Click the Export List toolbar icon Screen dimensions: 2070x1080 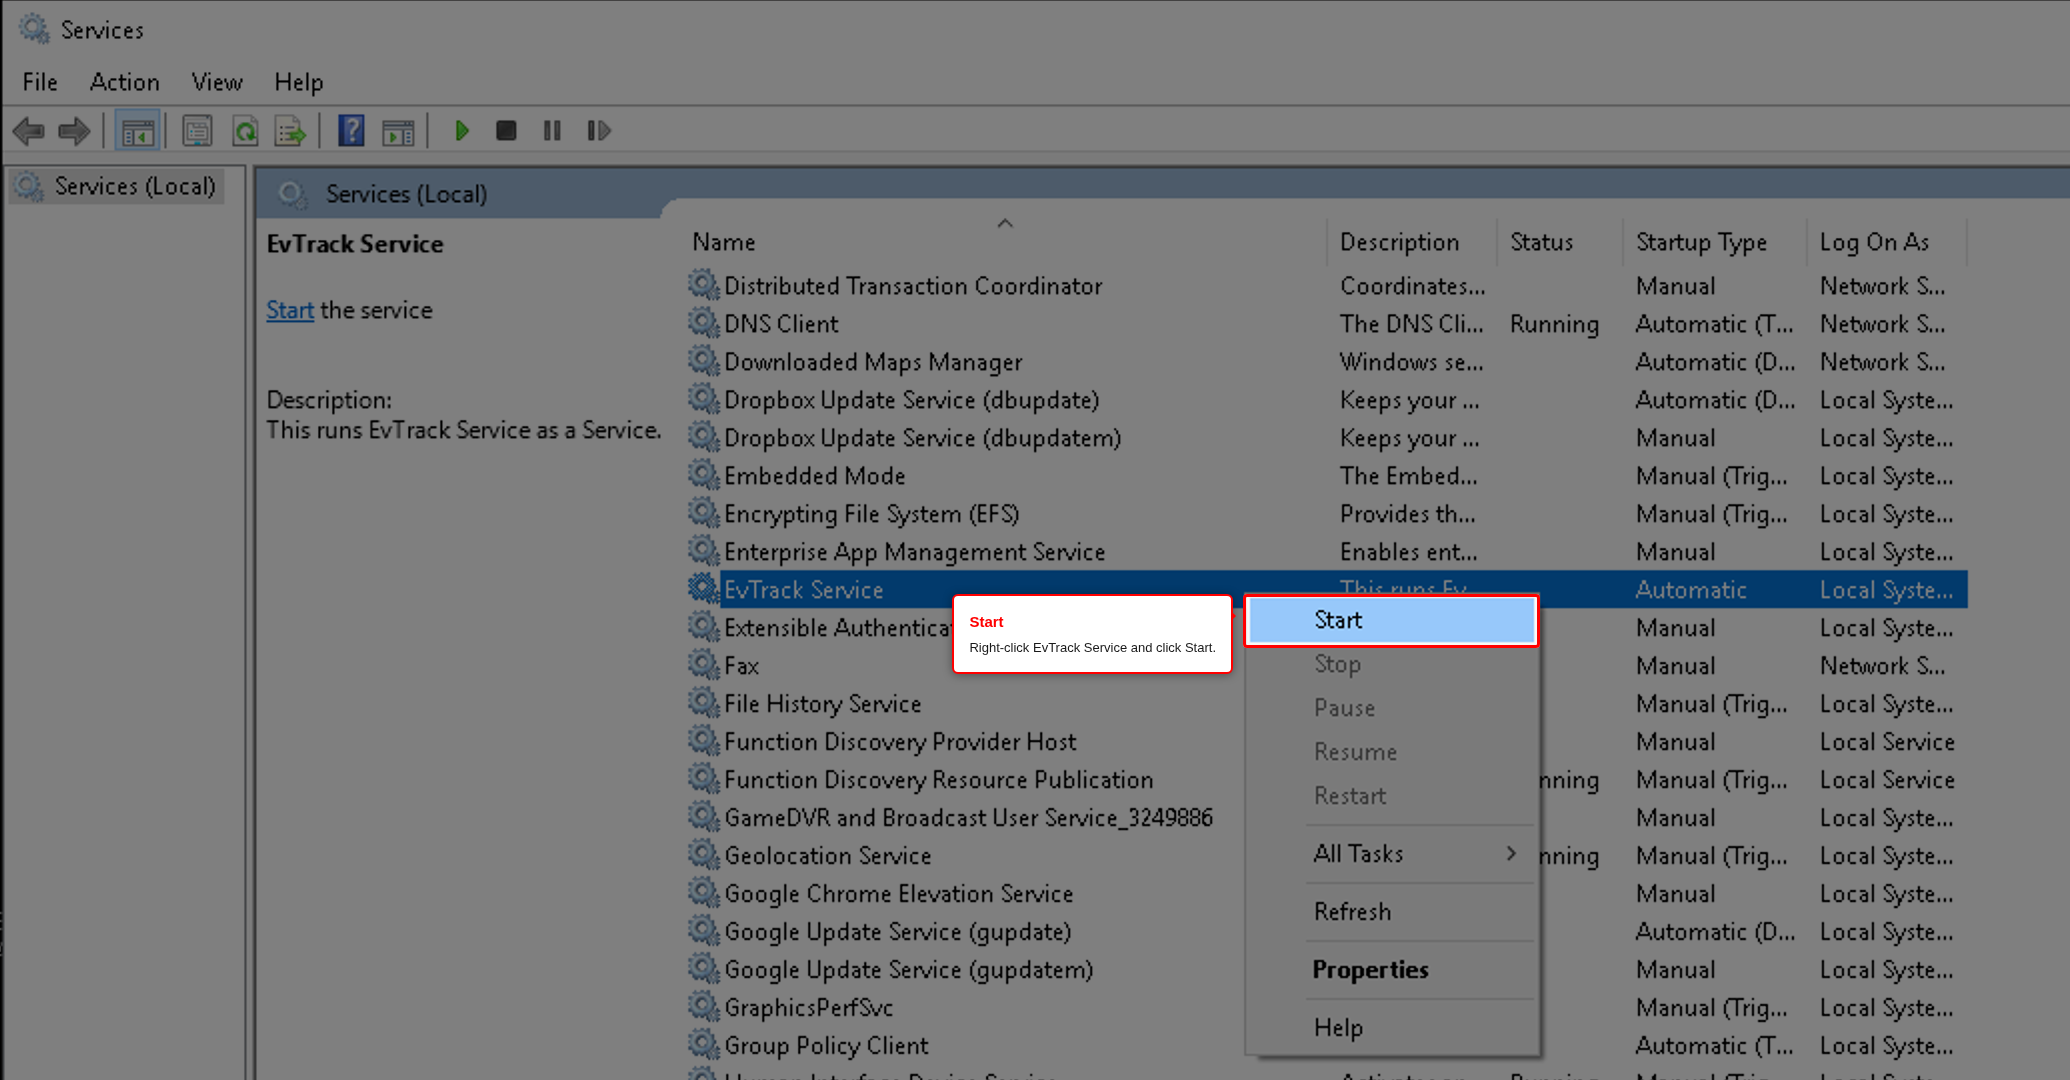pyautogui.click(x=290, y=131)
